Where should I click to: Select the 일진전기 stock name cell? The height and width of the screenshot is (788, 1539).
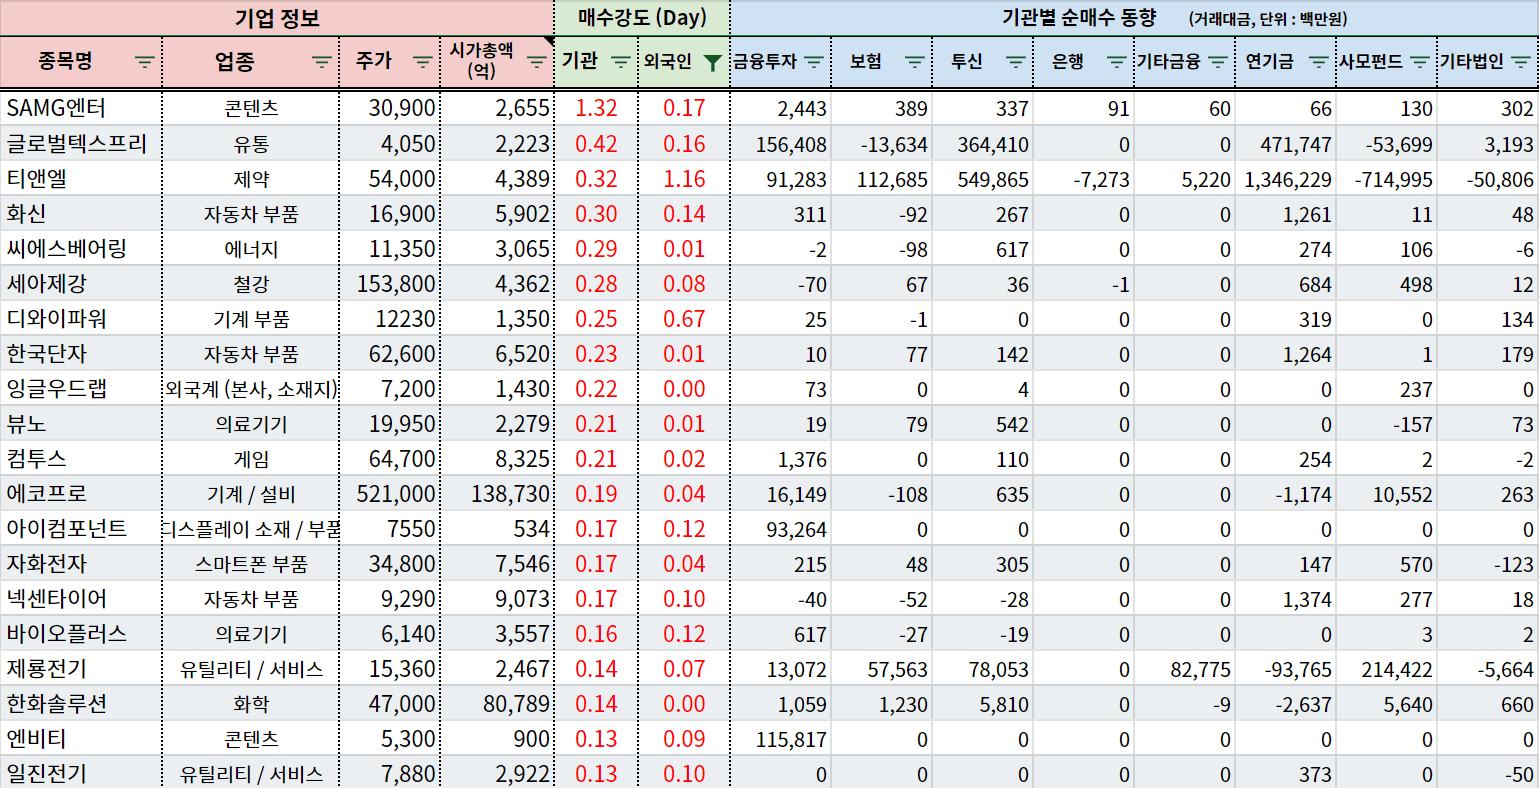pyautogui.click(x=80, y=773)
